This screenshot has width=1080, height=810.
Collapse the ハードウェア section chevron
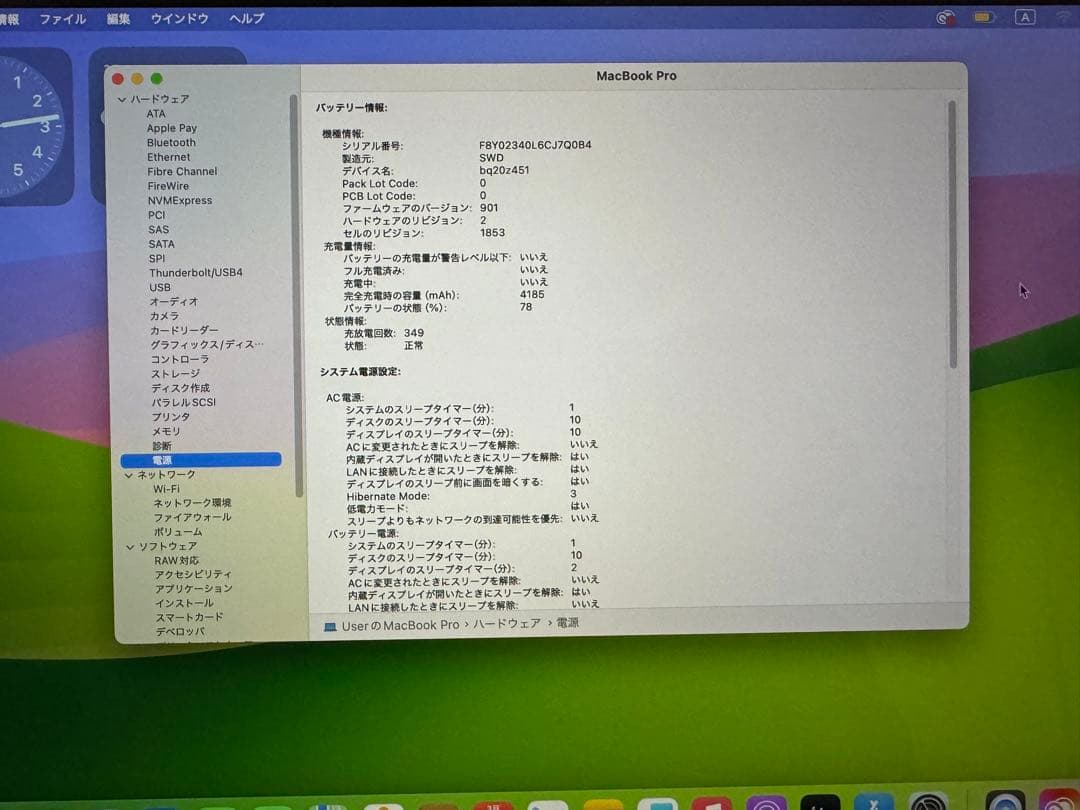tap(122, 99)
